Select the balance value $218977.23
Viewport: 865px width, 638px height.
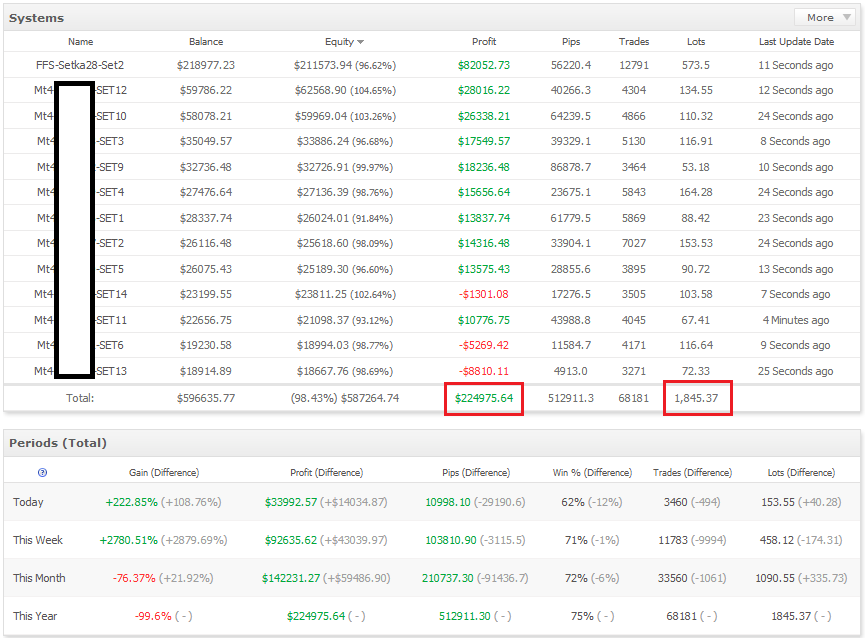tap(206, 65)
